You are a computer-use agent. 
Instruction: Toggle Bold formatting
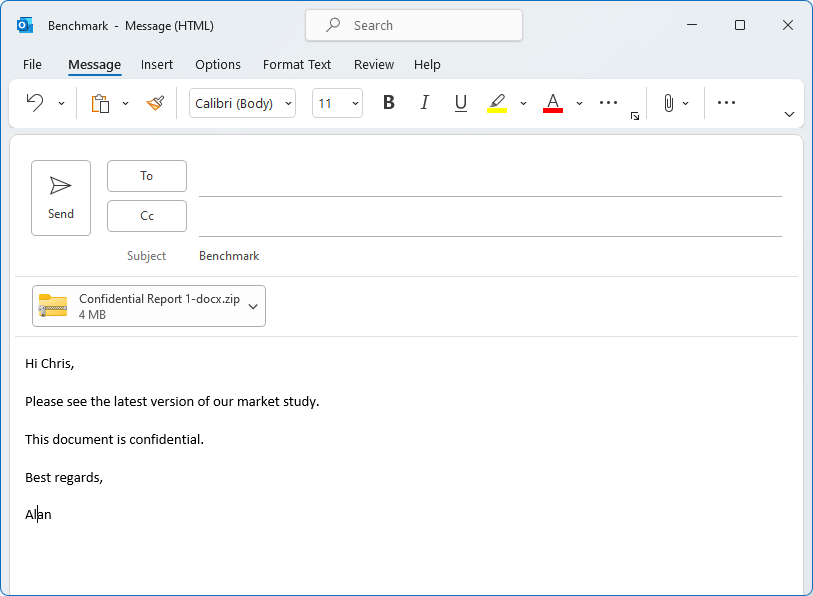click(x=388, y=103)
